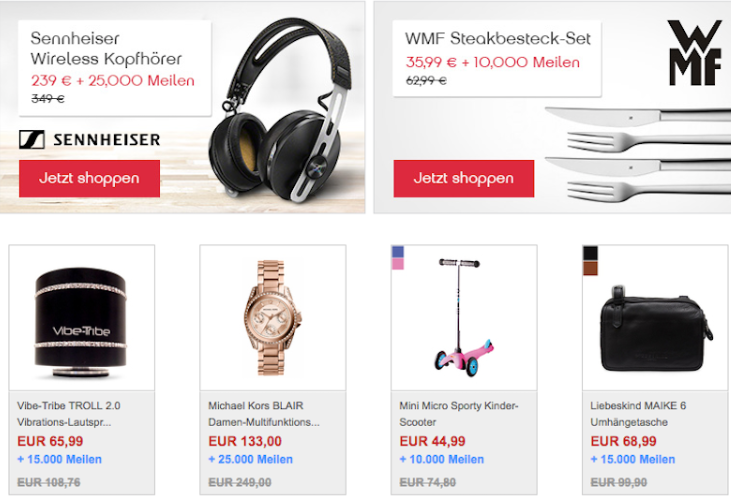Select pink color swatch on scooter
731x497 pixels.
(398, 264)
